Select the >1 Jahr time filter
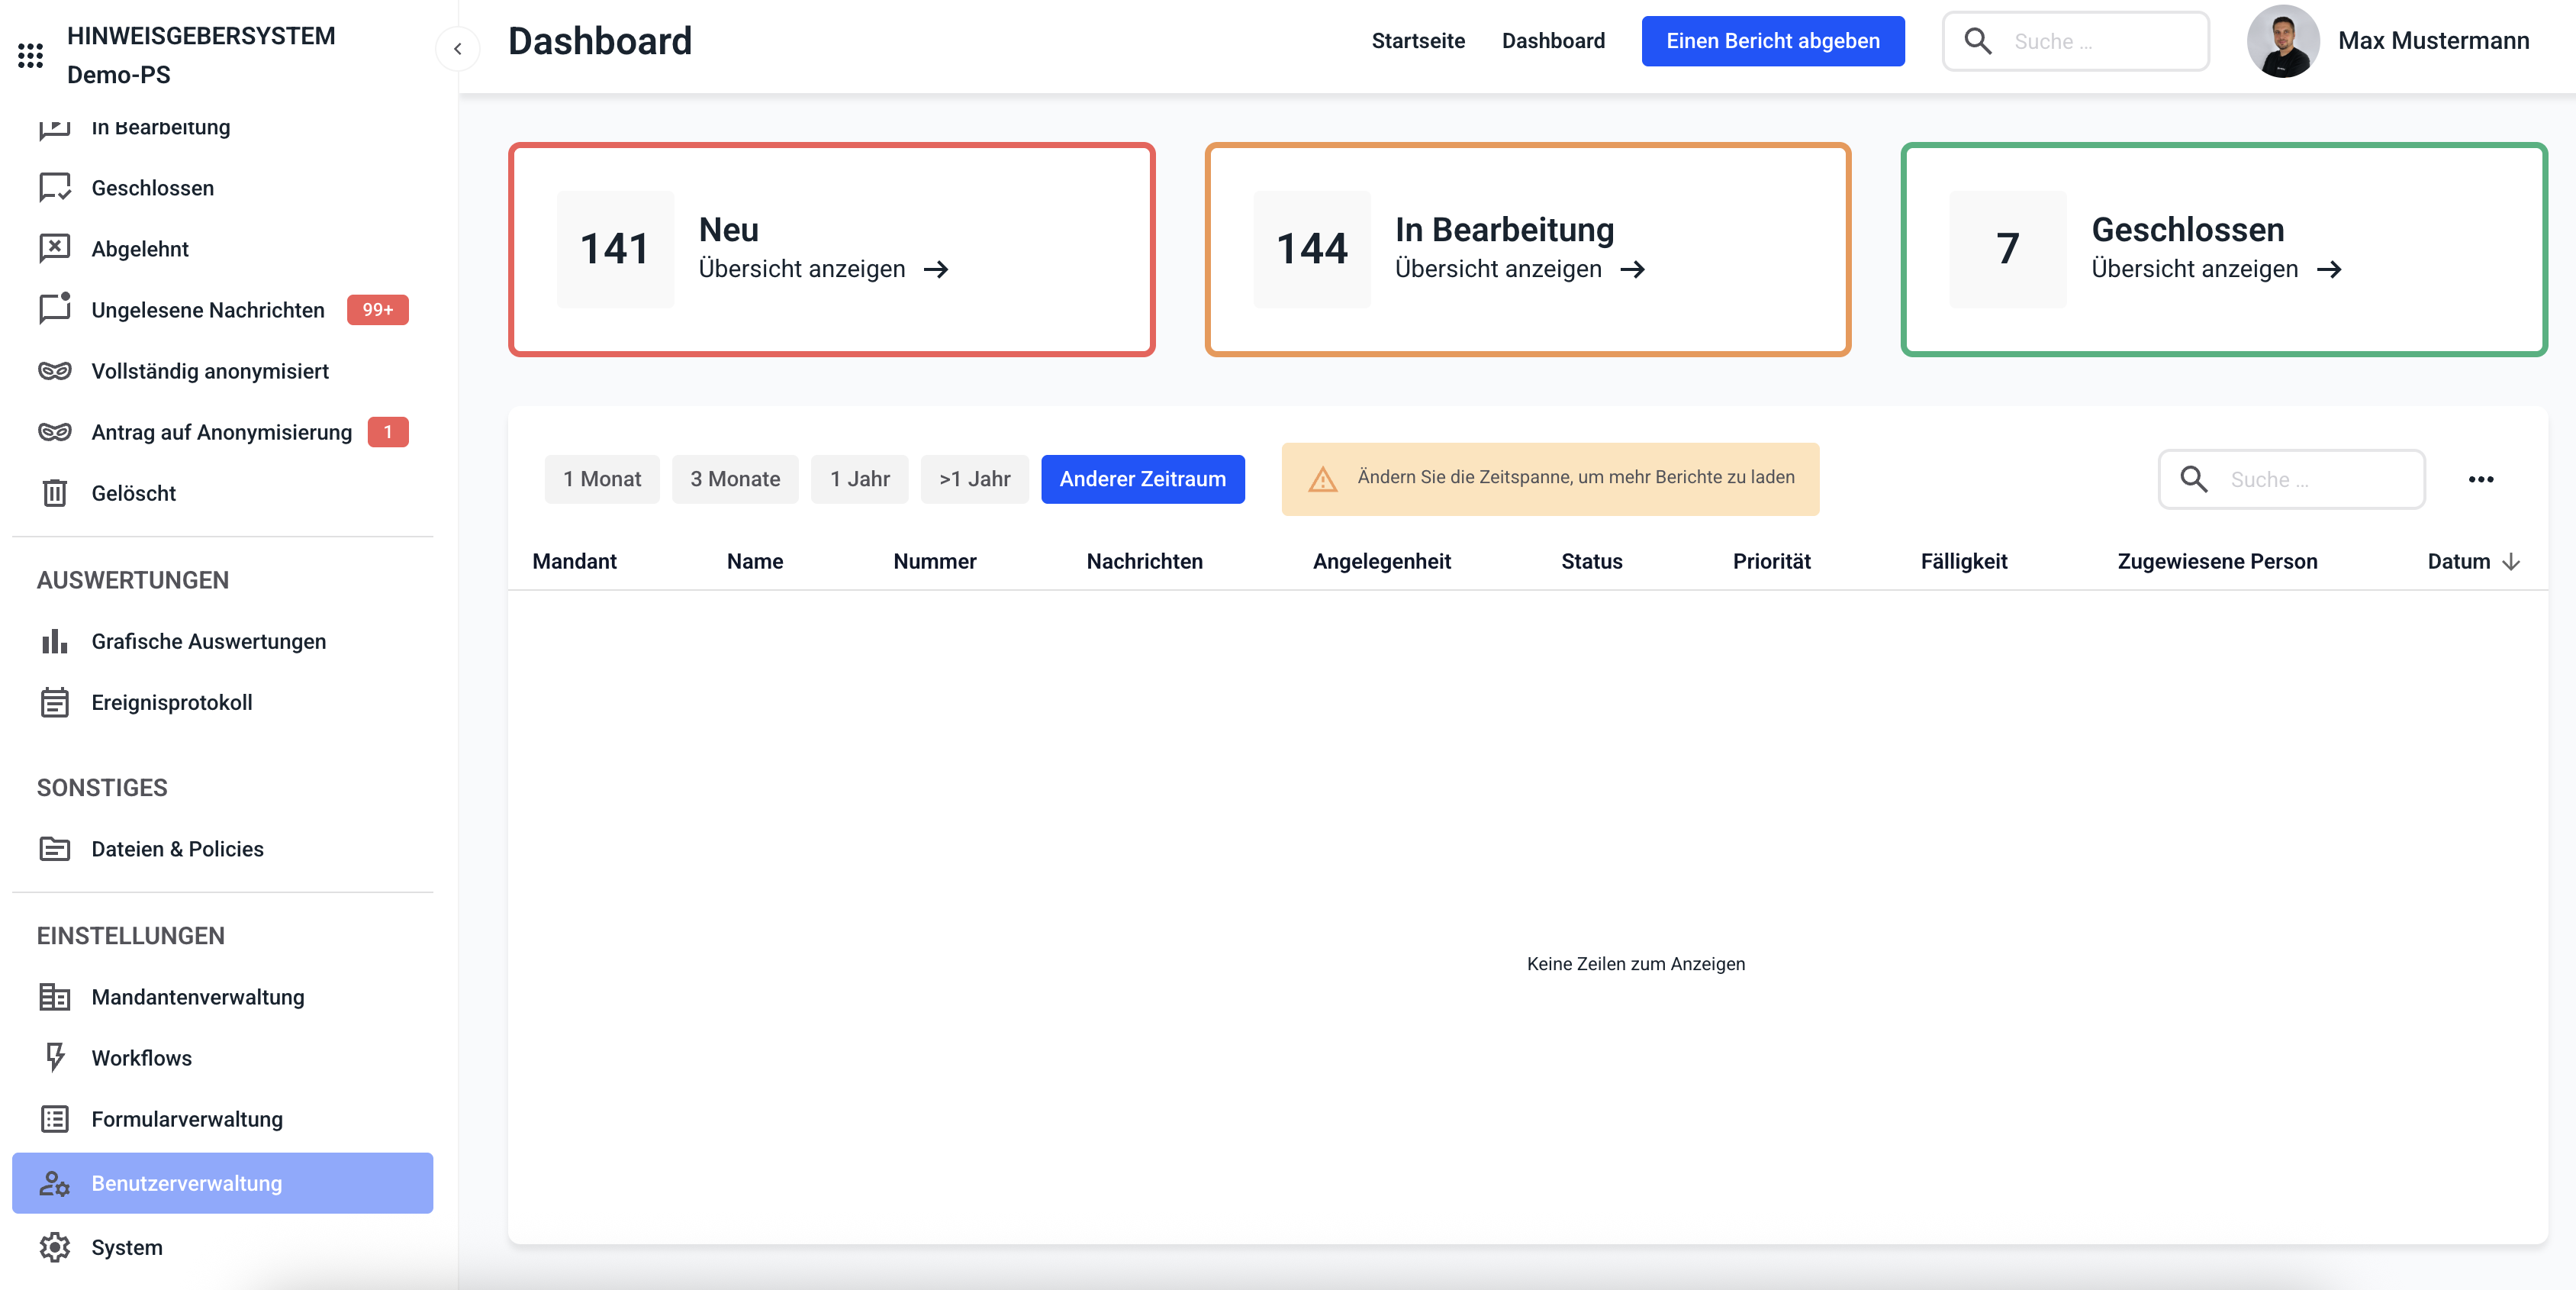This screenshot has height=1290, width=2576. tap(973, 479)
